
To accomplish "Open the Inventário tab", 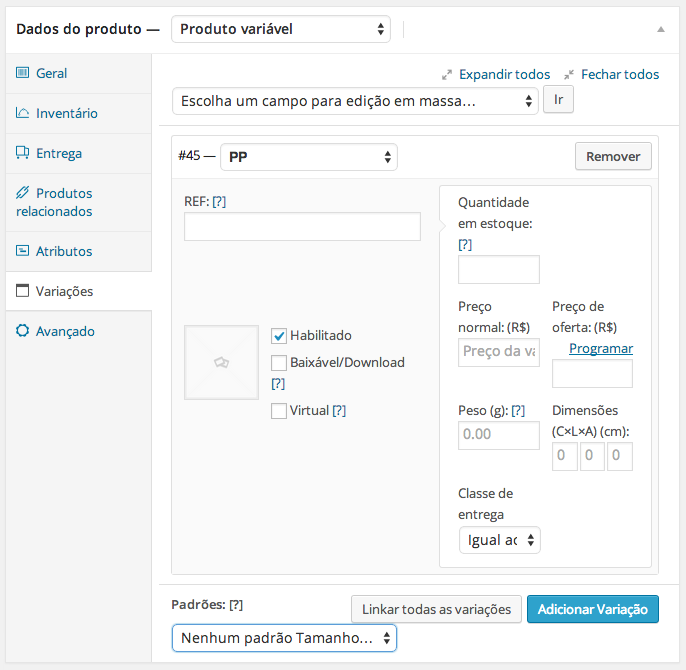I will 67,113.
